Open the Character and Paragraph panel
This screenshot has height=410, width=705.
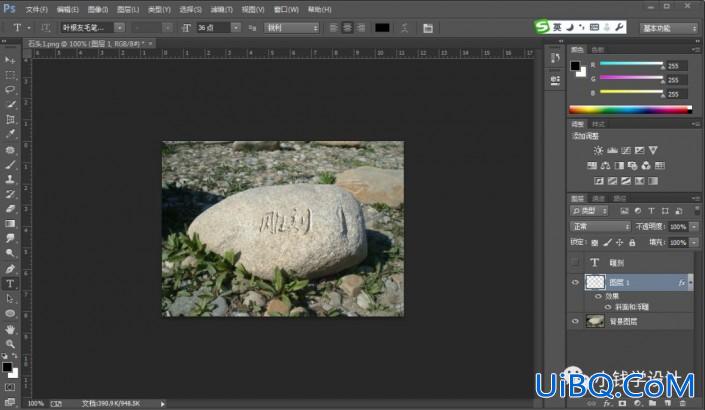[428, 28]
